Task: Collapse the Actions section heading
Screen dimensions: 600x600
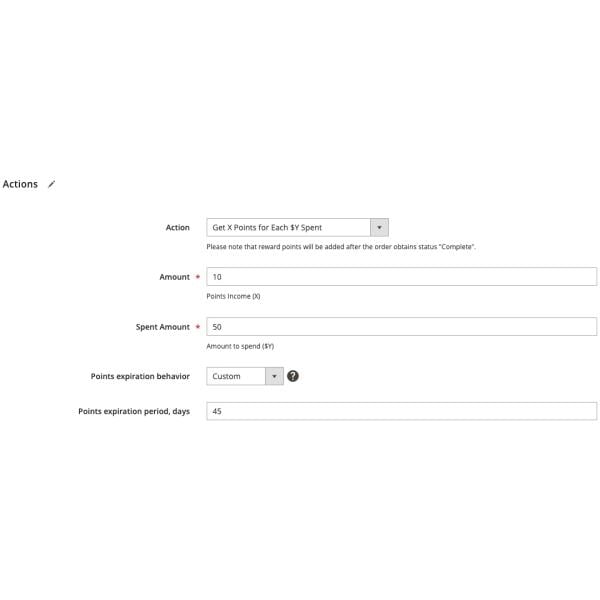Action: (20, 184)
